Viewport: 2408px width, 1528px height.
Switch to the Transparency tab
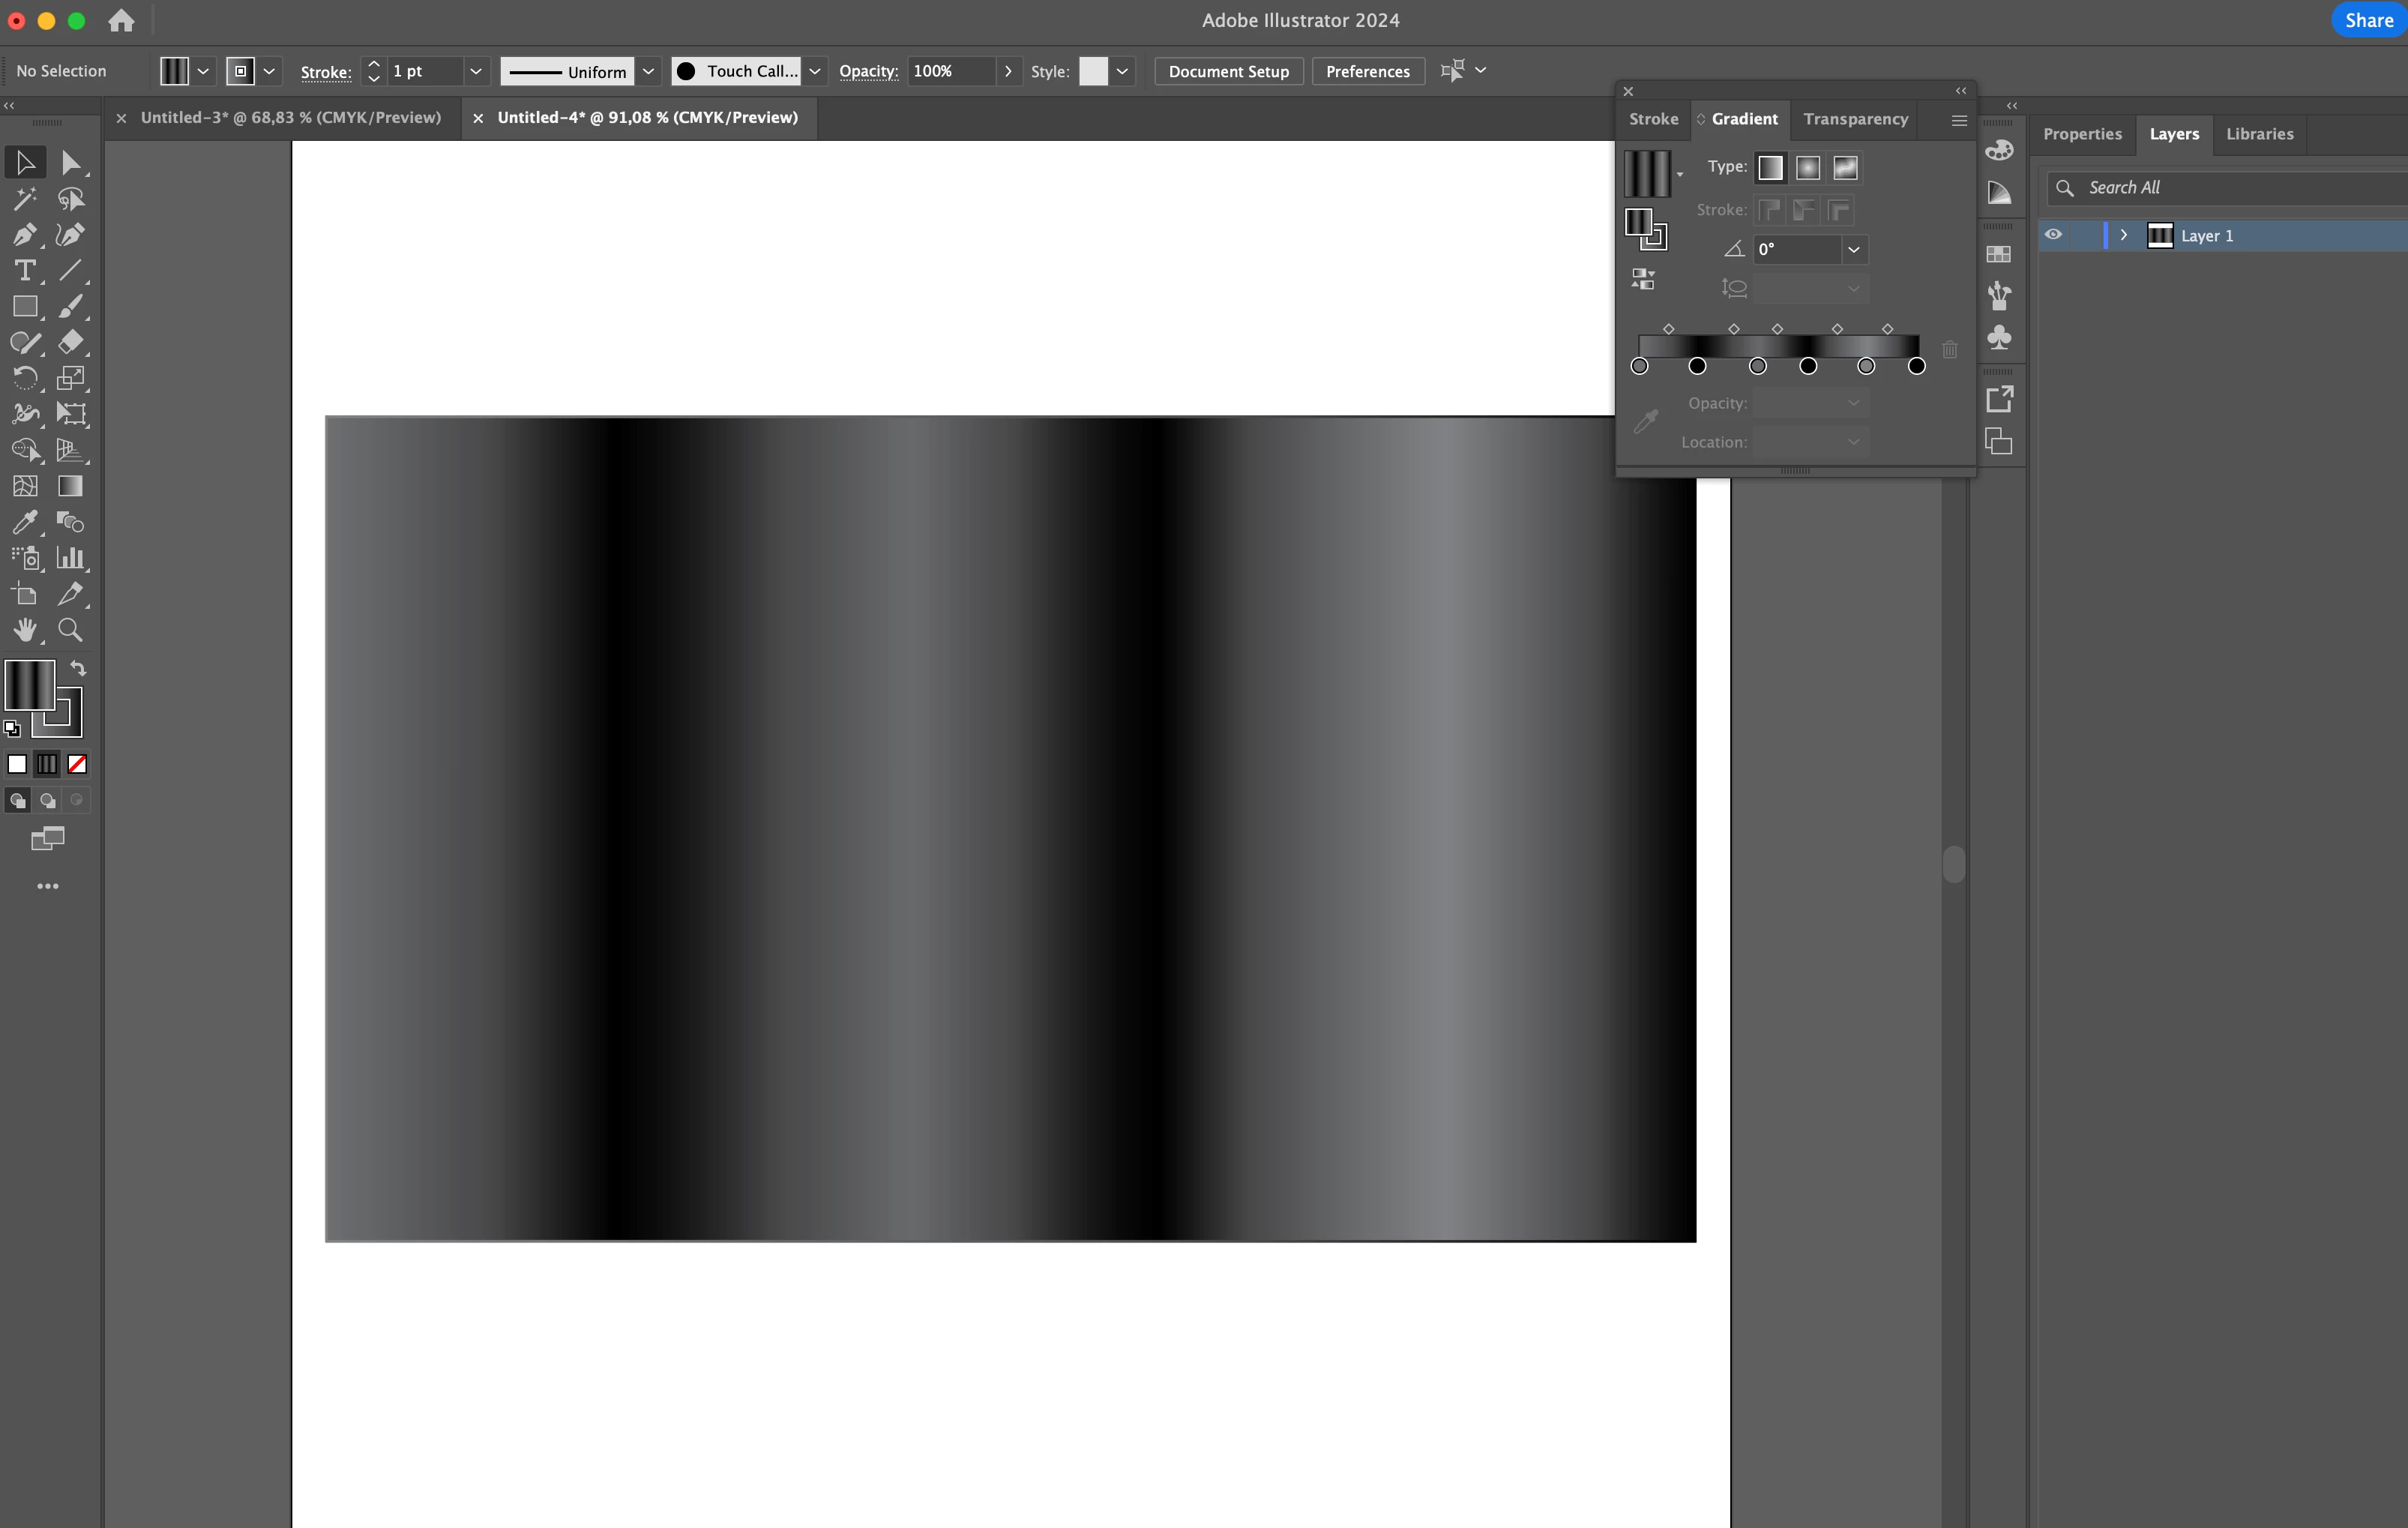point(1855,119)
